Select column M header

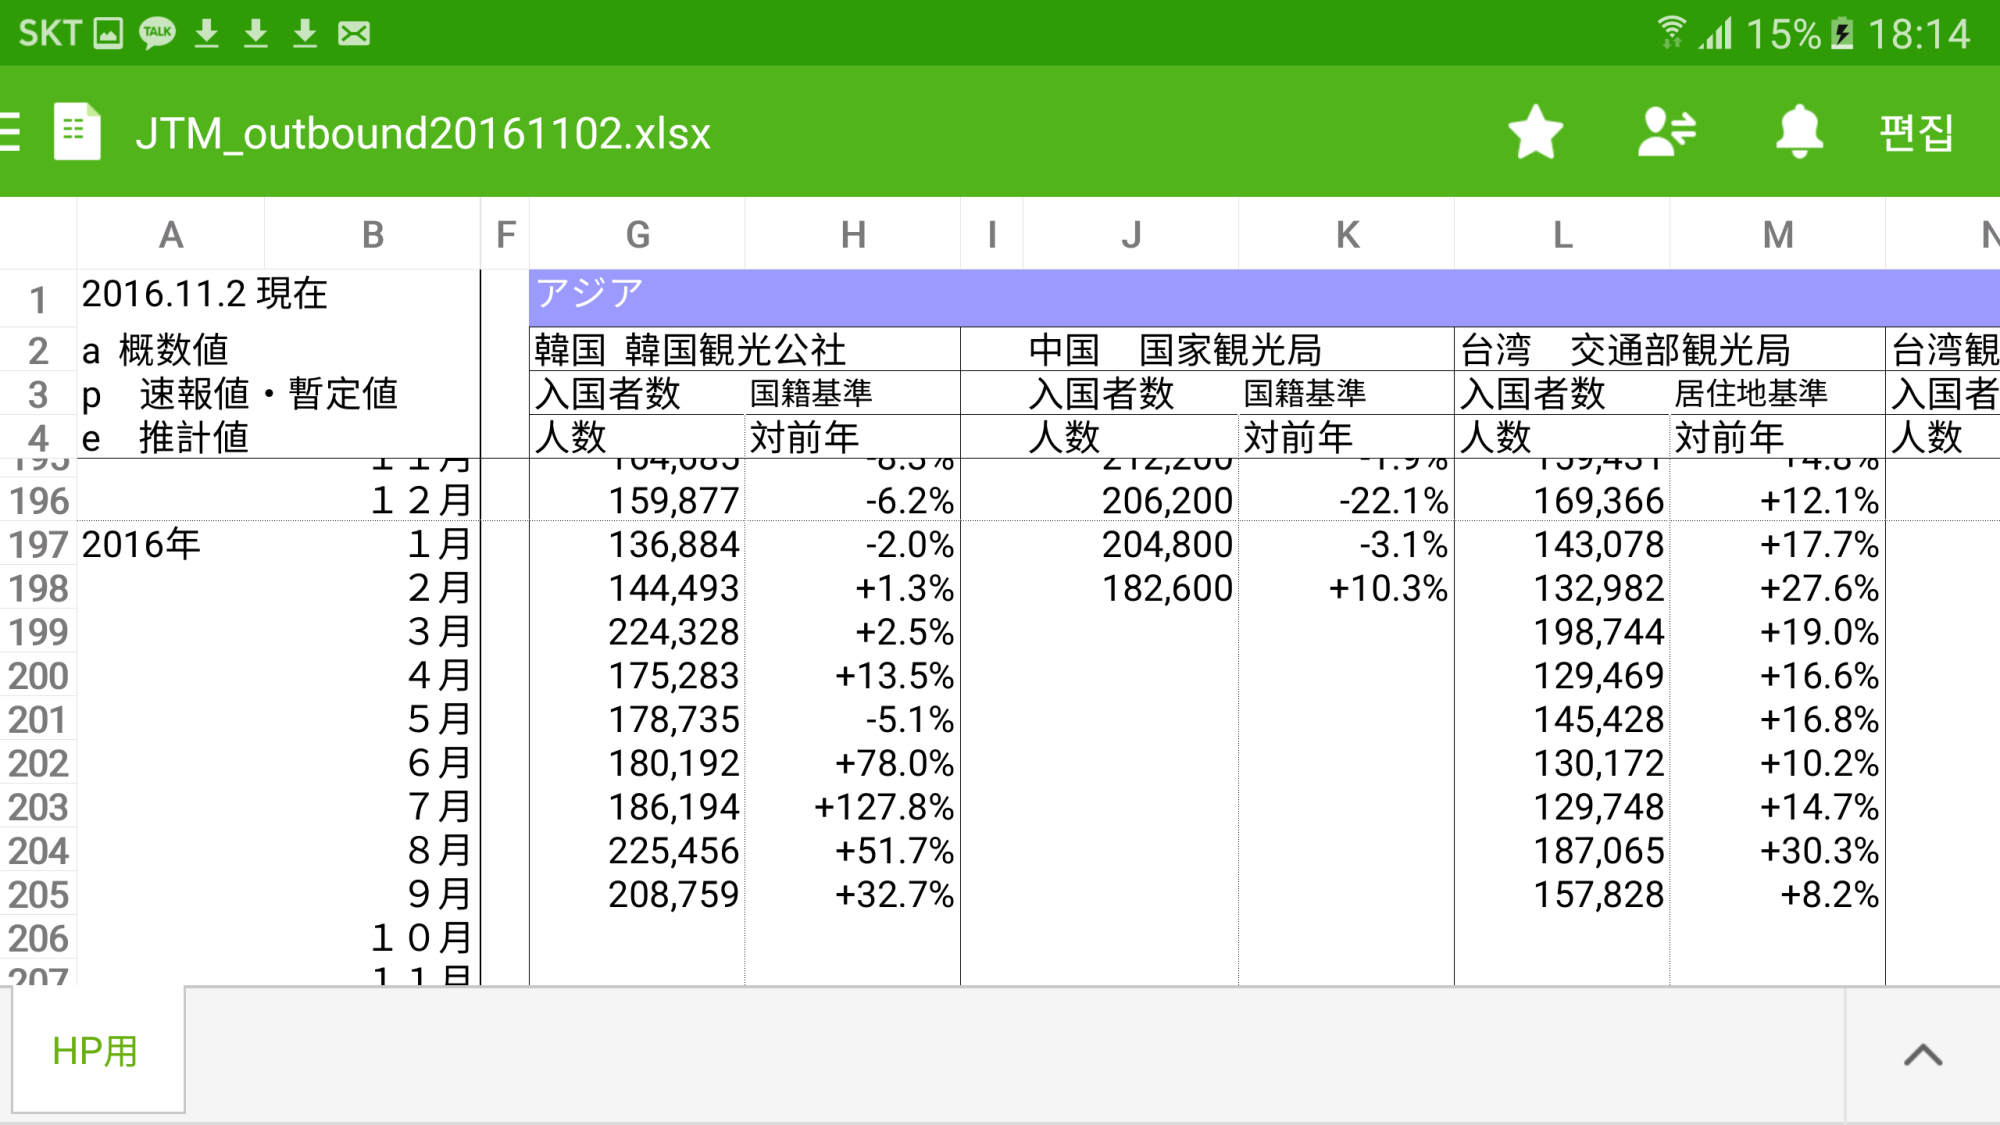tap(1777, 235)
